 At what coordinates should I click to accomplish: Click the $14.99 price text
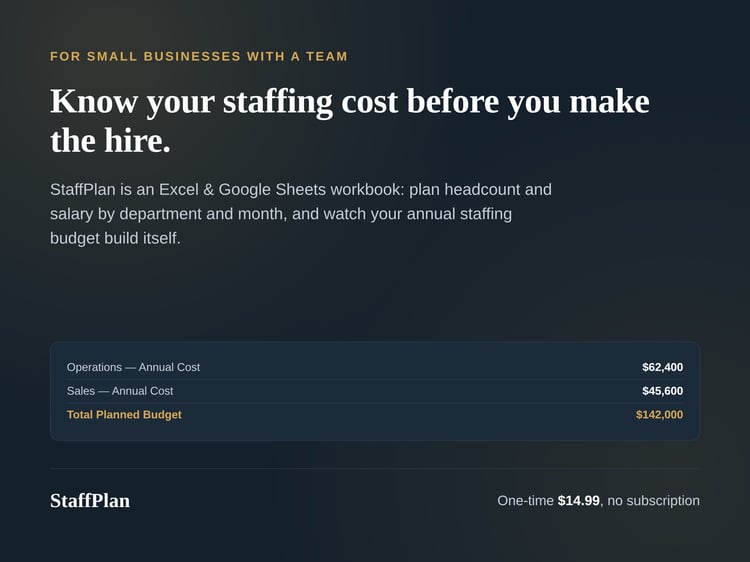coord(578,501)
